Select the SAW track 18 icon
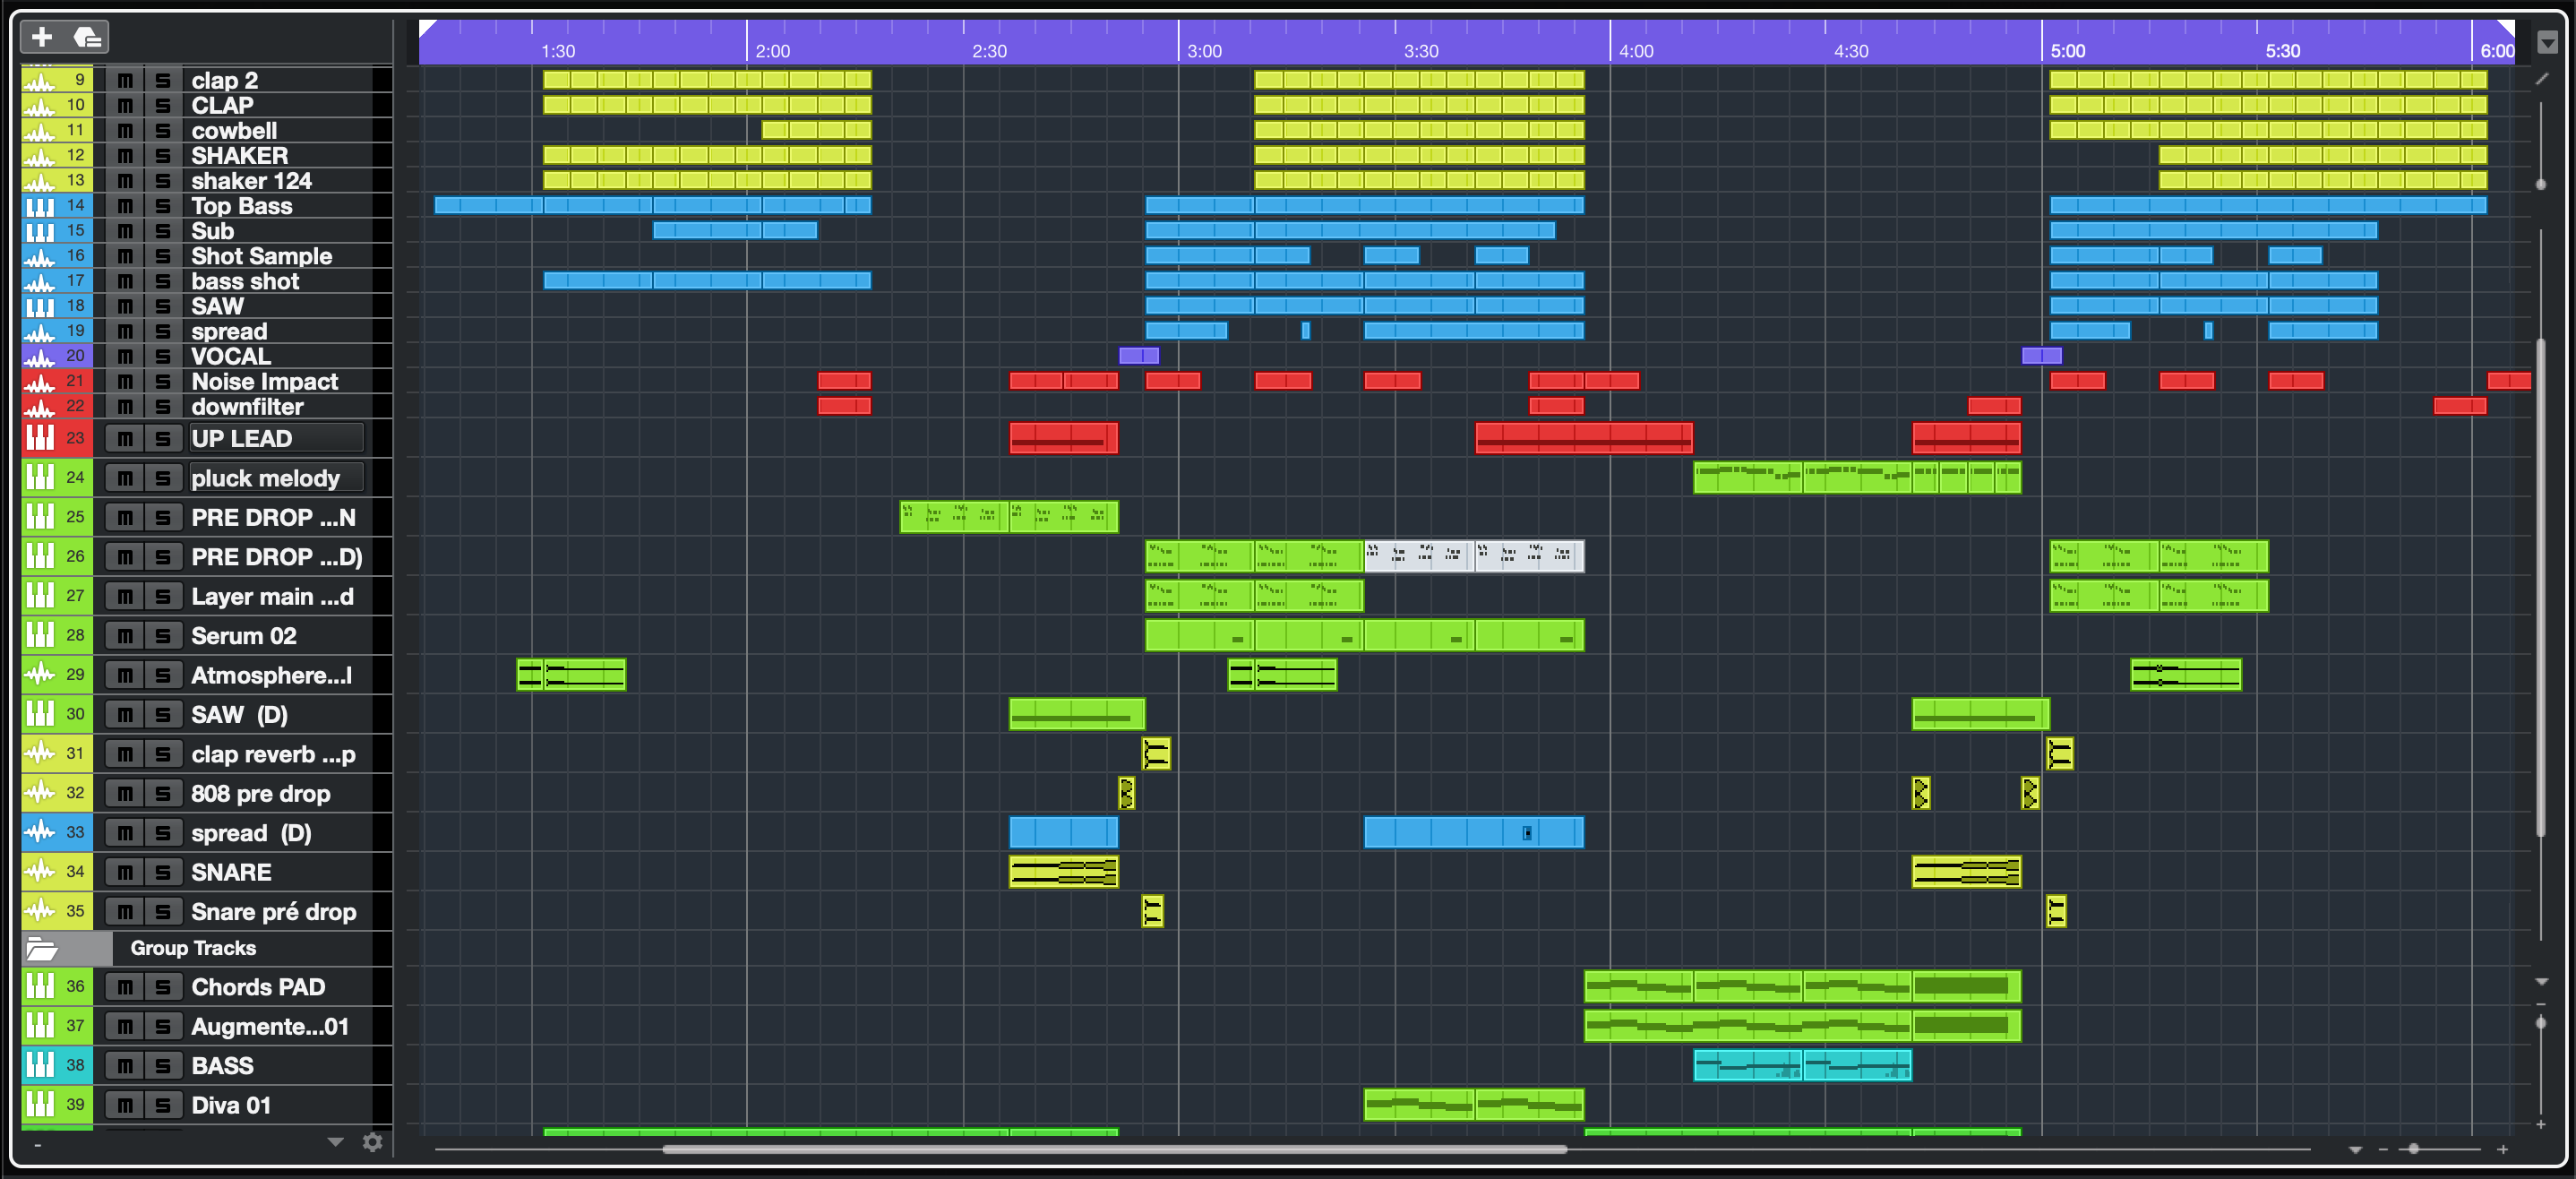The width and height of the screenshot is (2576, 1179). click(x=39, y=306)
